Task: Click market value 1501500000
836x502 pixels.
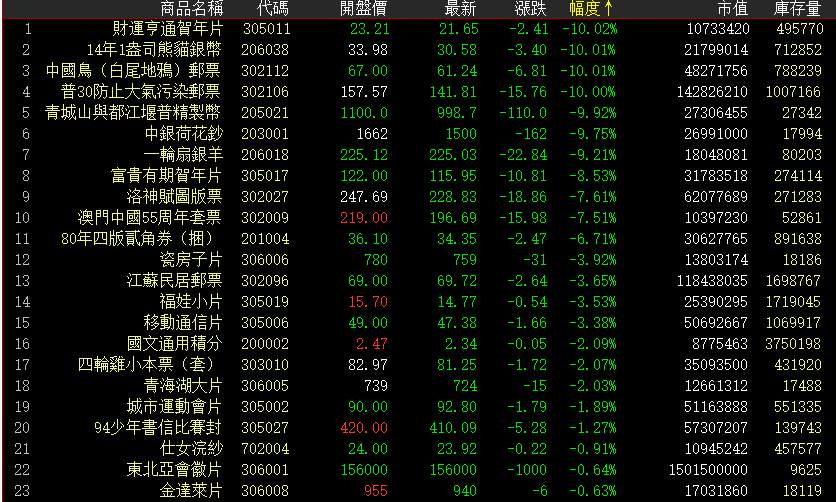Action: pyautogui.click(x=709, y=469)
